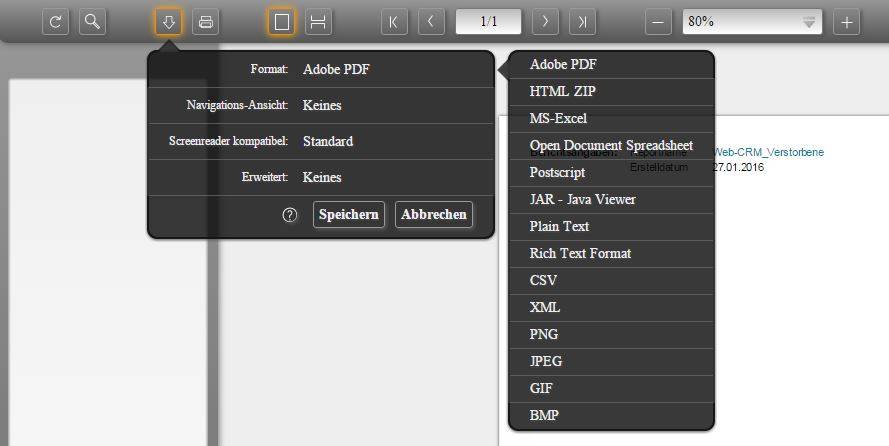
Task: Toggle single page view mode
Action: pos(282,22)
